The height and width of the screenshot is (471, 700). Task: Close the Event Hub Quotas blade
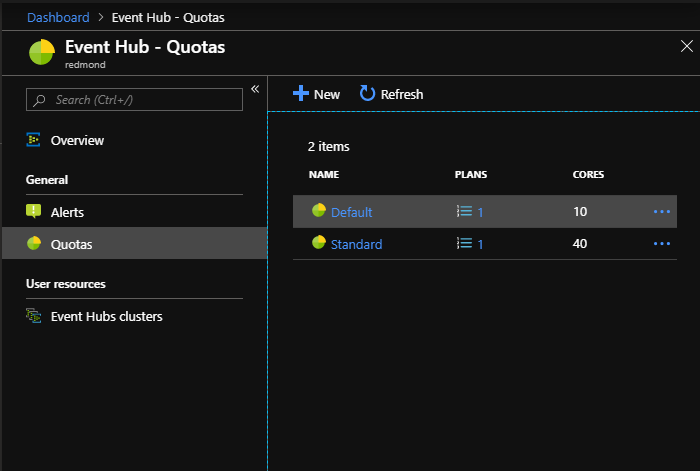[x=686, y=46]
